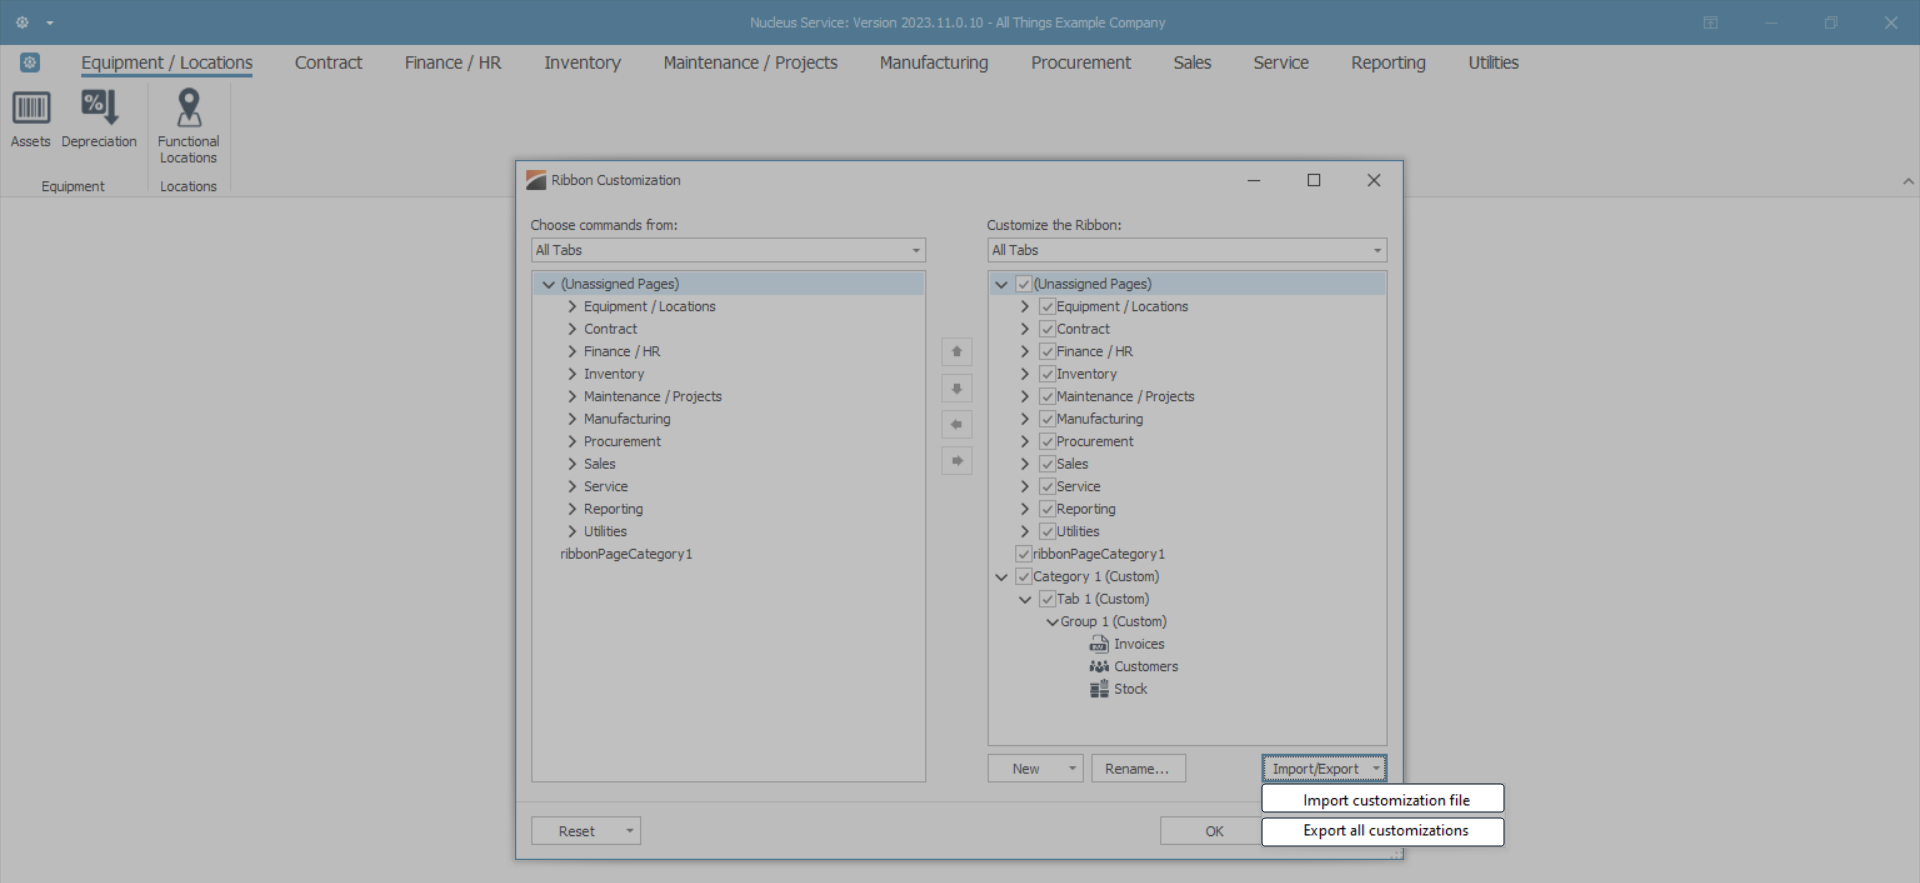Viewport: 1920px width, 883px height.
Task: Collapse the Tab 1 (Custom) node
Action: [1025, 599]
